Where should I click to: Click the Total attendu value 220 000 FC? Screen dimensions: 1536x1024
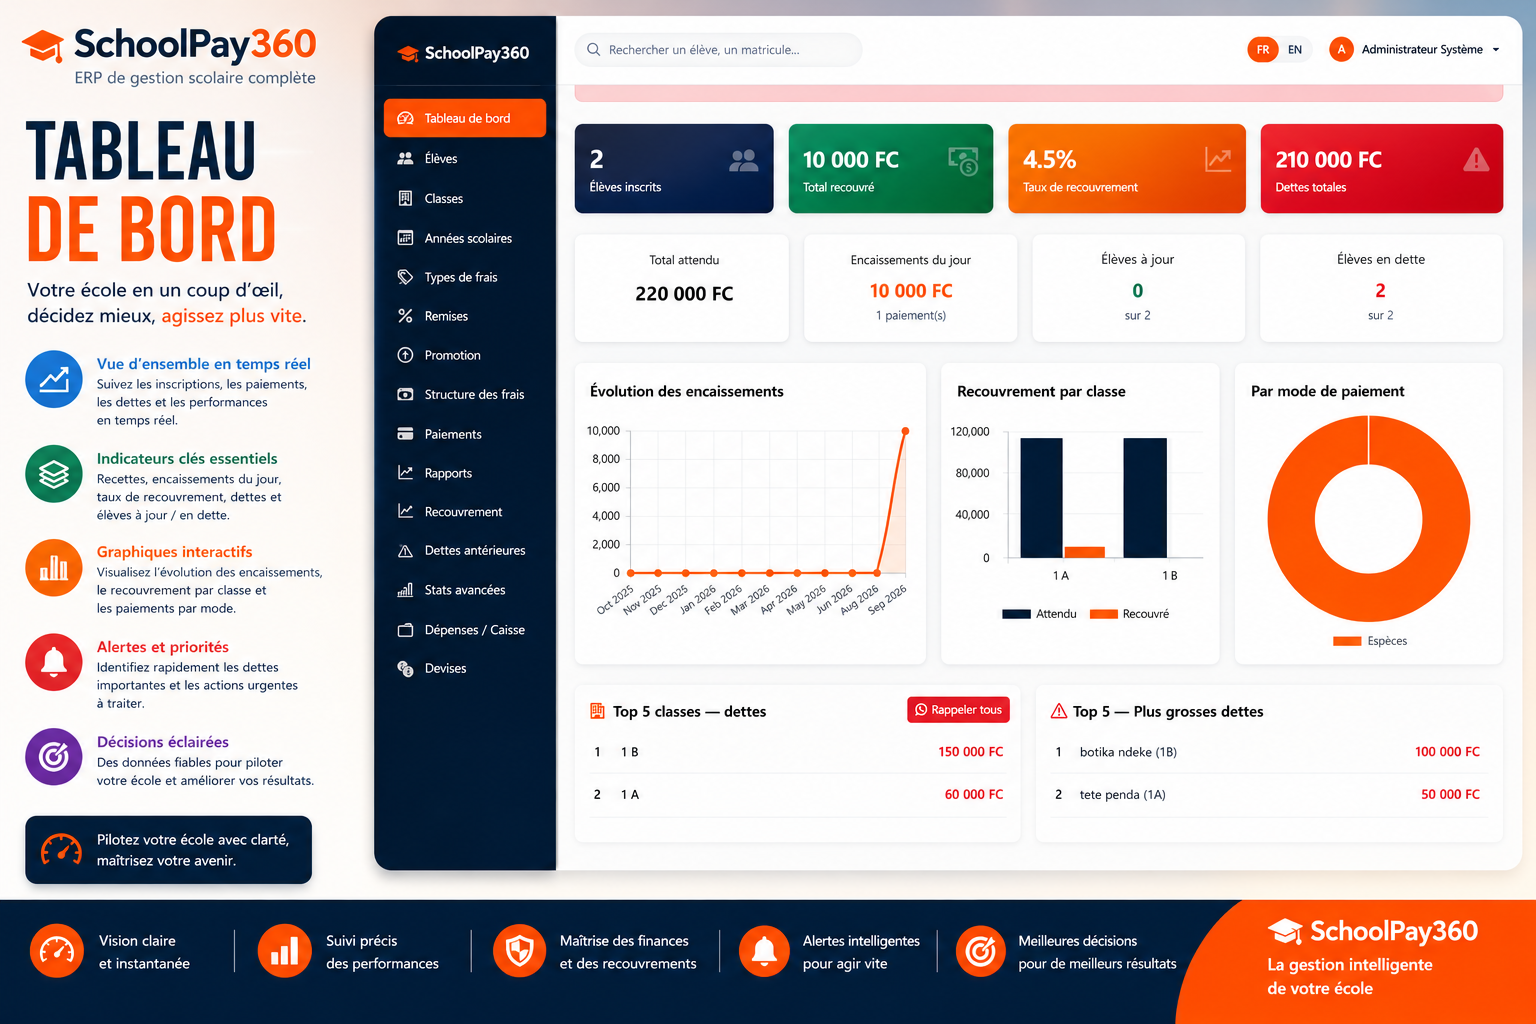point(684,294)
